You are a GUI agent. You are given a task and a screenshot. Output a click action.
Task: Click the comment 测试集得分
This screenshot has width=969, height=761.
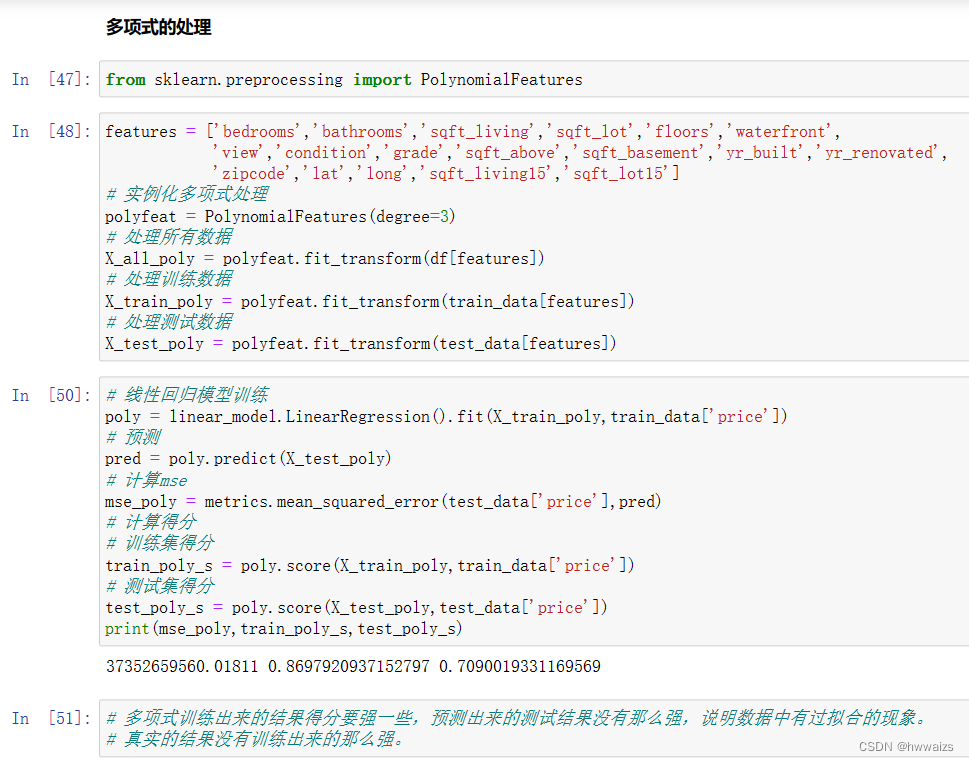pos(159,586)
